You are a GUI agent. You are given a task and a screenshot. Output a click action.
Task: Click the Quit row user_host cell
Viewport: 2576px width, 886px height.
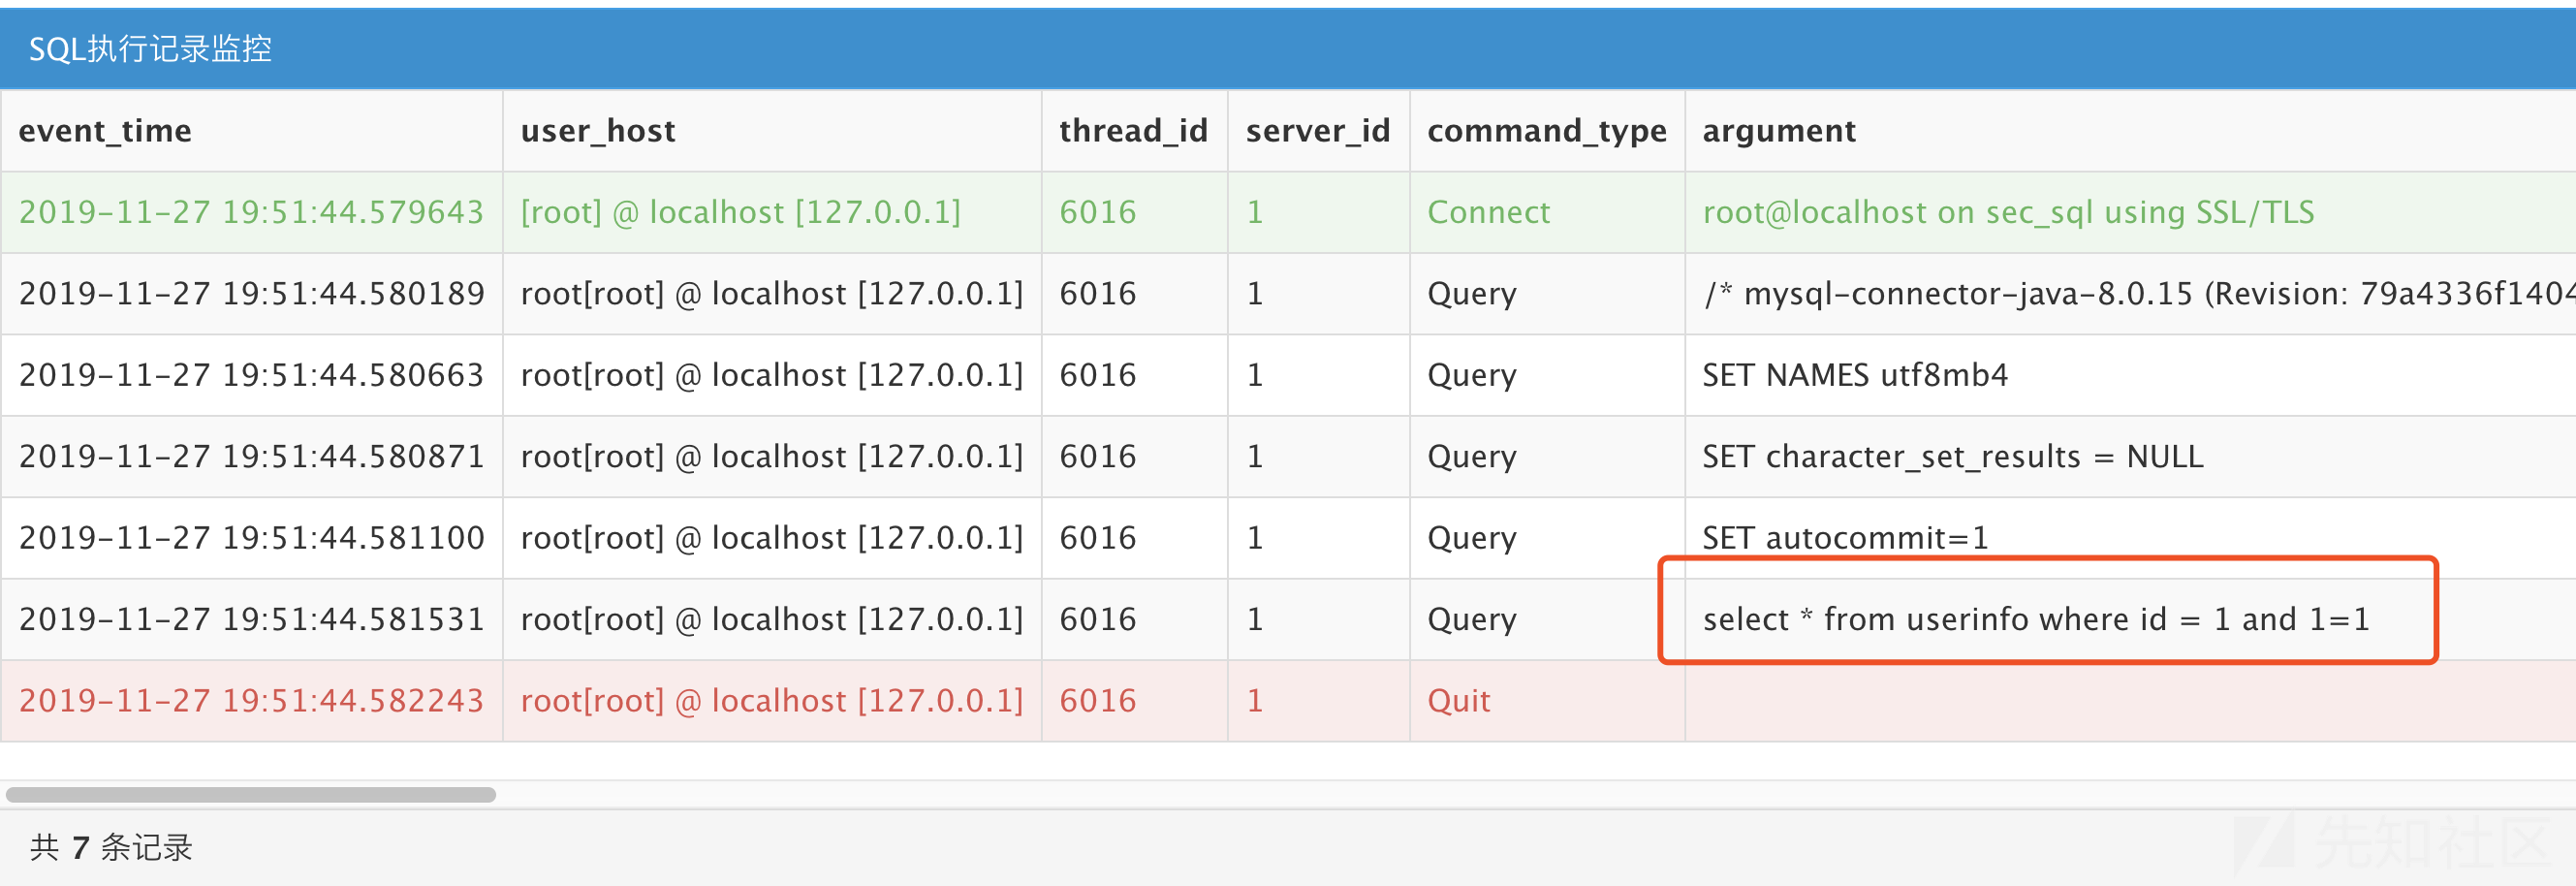771,700
